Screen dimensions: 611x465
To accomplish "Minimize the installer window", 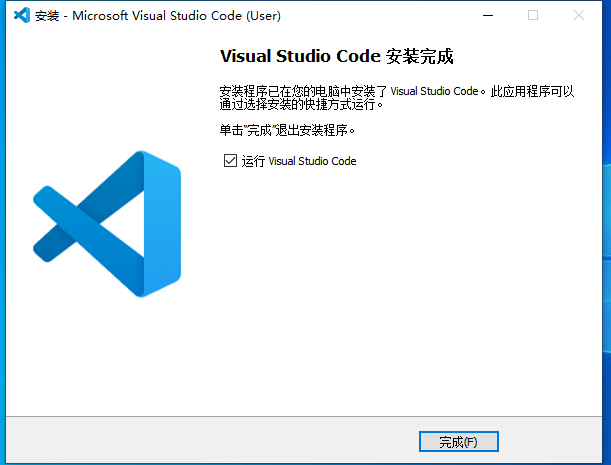I will pyautogui.click(x=488, y=16).
